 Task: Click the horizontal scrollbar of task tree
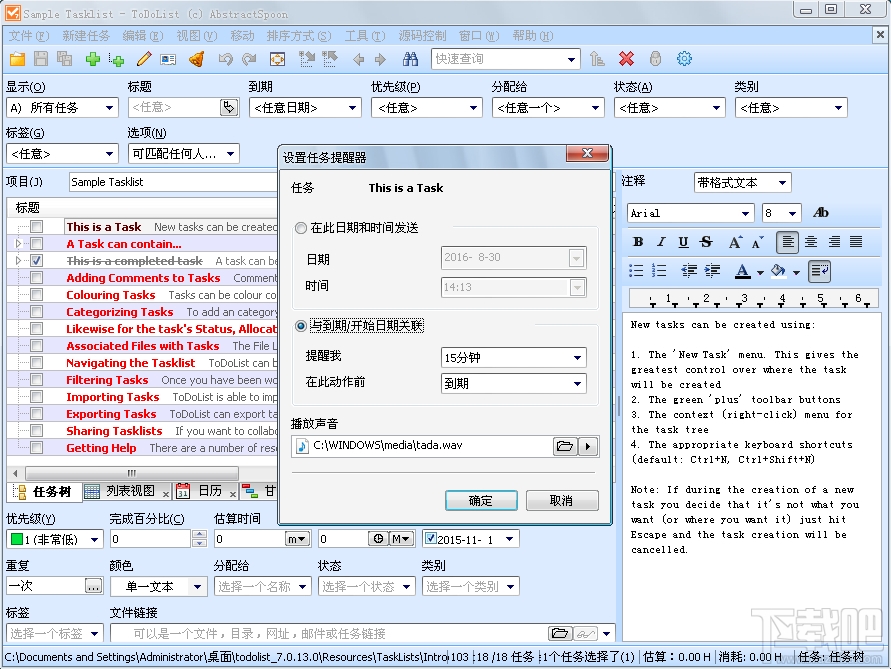pyautogui.click(x=132, y=473)
